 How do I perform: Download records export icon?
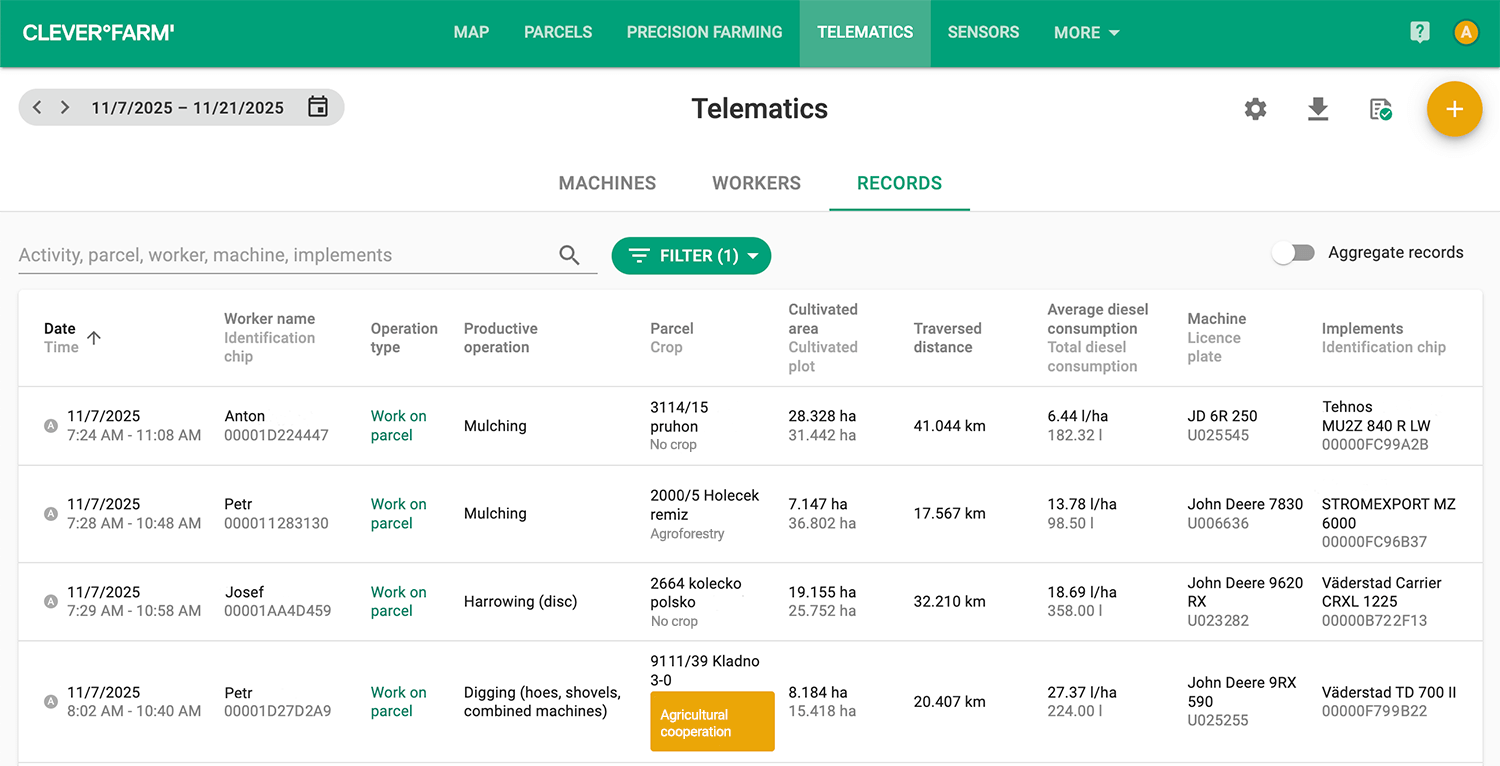pos(1318,109)
